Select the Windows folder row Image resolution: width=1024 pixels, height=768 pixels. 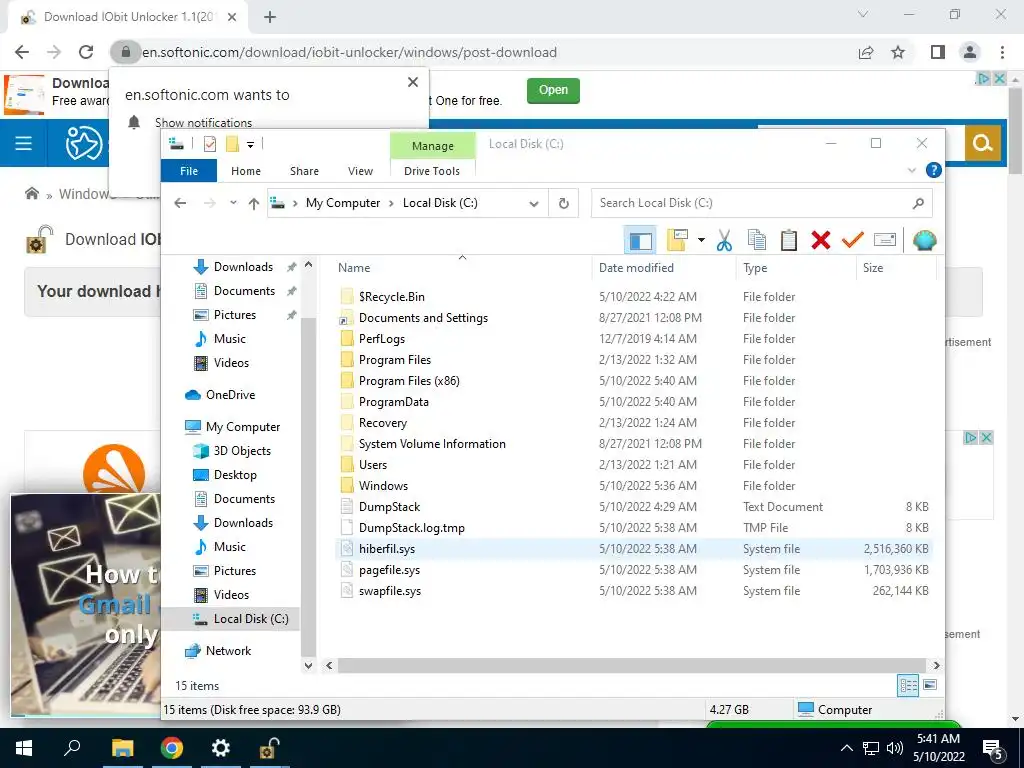pyautogui.click(x=633, y=486)
